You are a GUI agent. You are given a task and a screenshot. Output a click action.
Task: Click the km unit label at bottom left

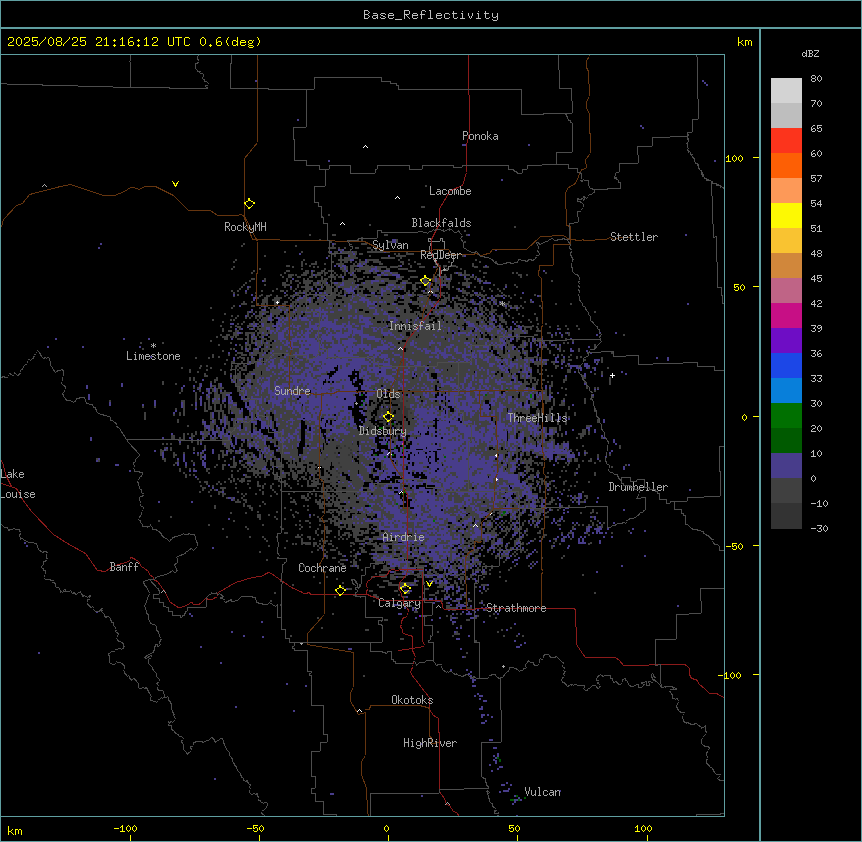coord(15,830)
